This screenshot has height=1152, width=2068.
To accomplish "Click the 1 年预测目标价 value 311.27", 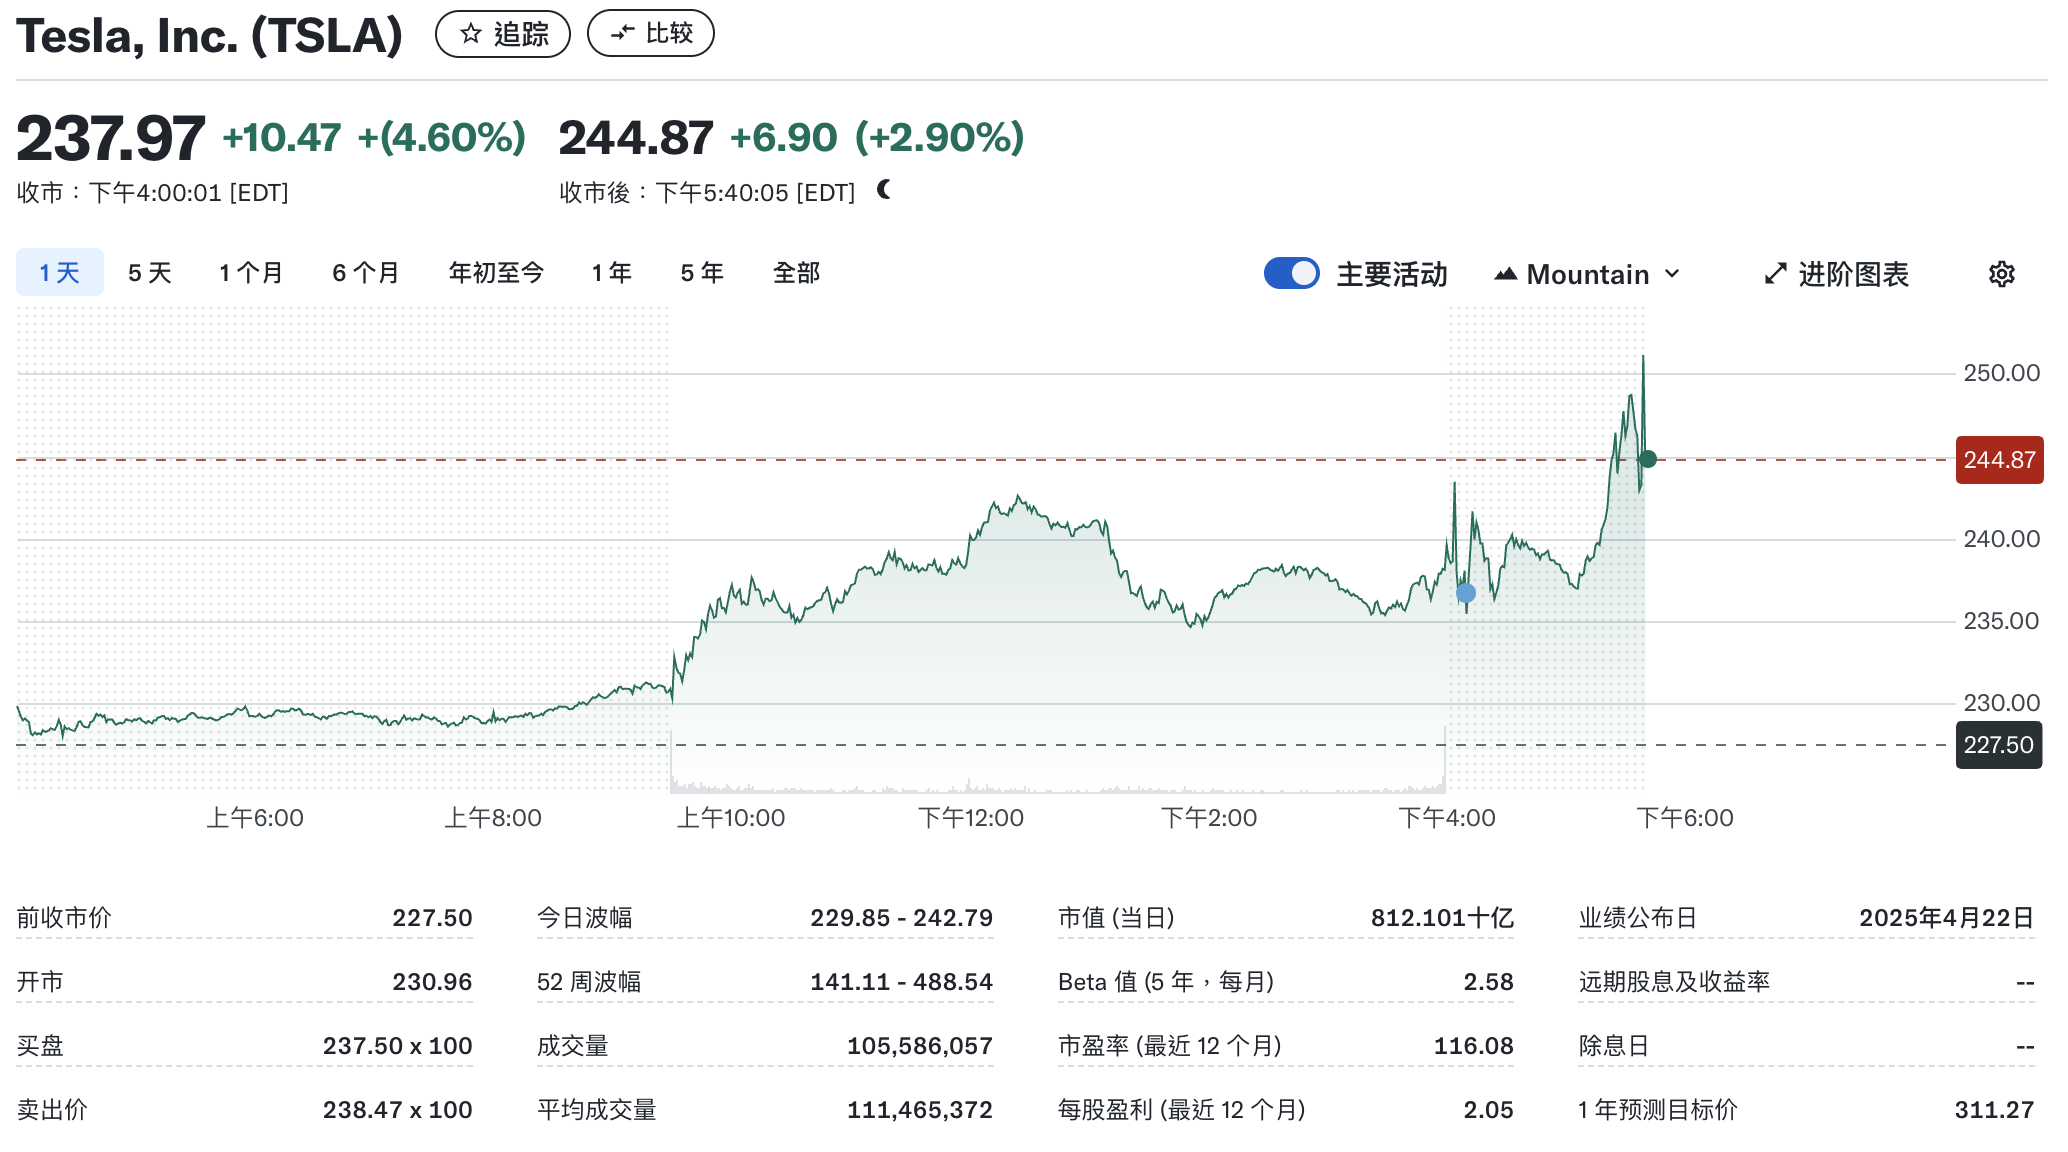I will coord(1994,1109).
